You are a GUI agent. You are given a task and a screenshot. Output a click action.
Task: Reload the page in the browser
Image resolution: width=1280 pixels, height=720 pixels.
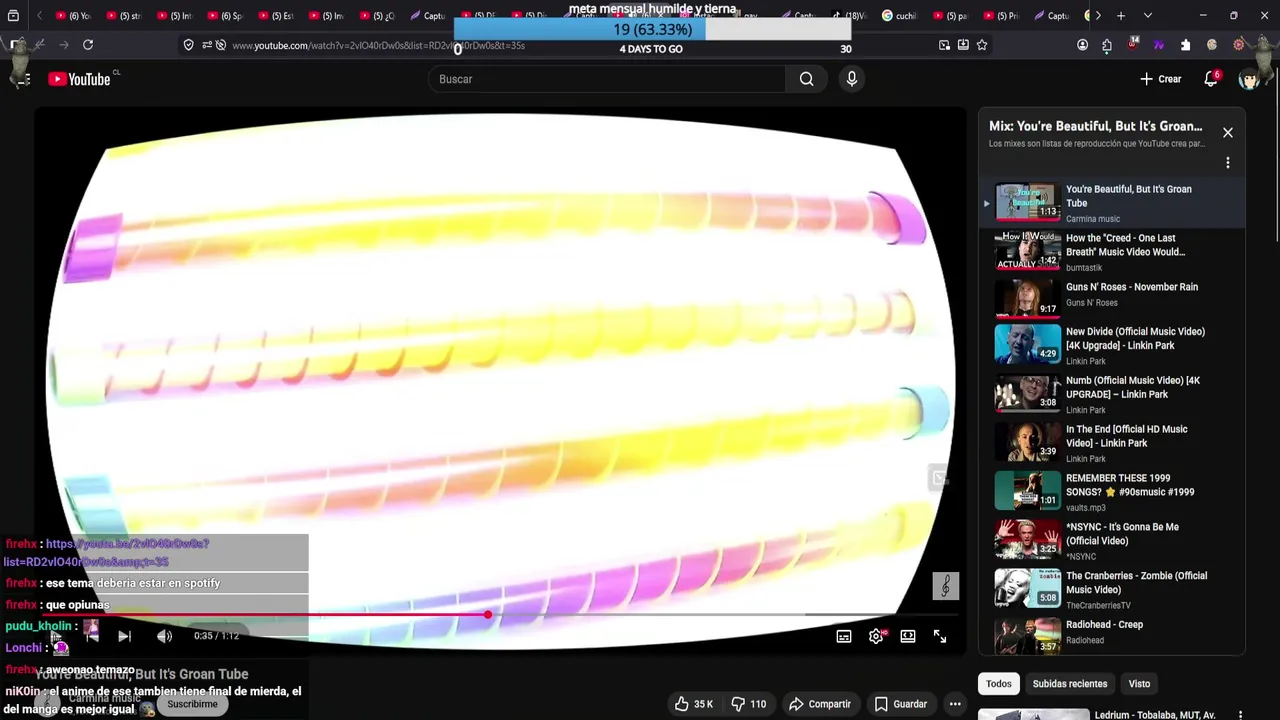[x=88, y=45]
